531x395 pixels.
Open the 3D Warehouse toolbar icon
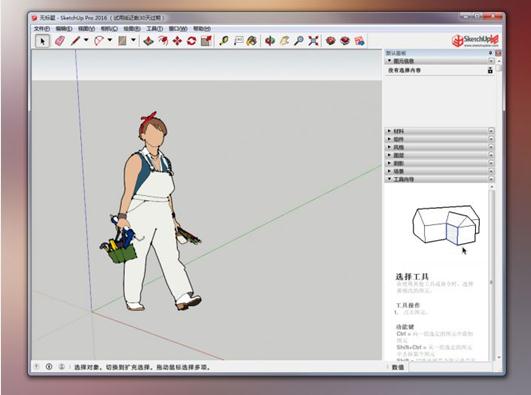point(331,41)
